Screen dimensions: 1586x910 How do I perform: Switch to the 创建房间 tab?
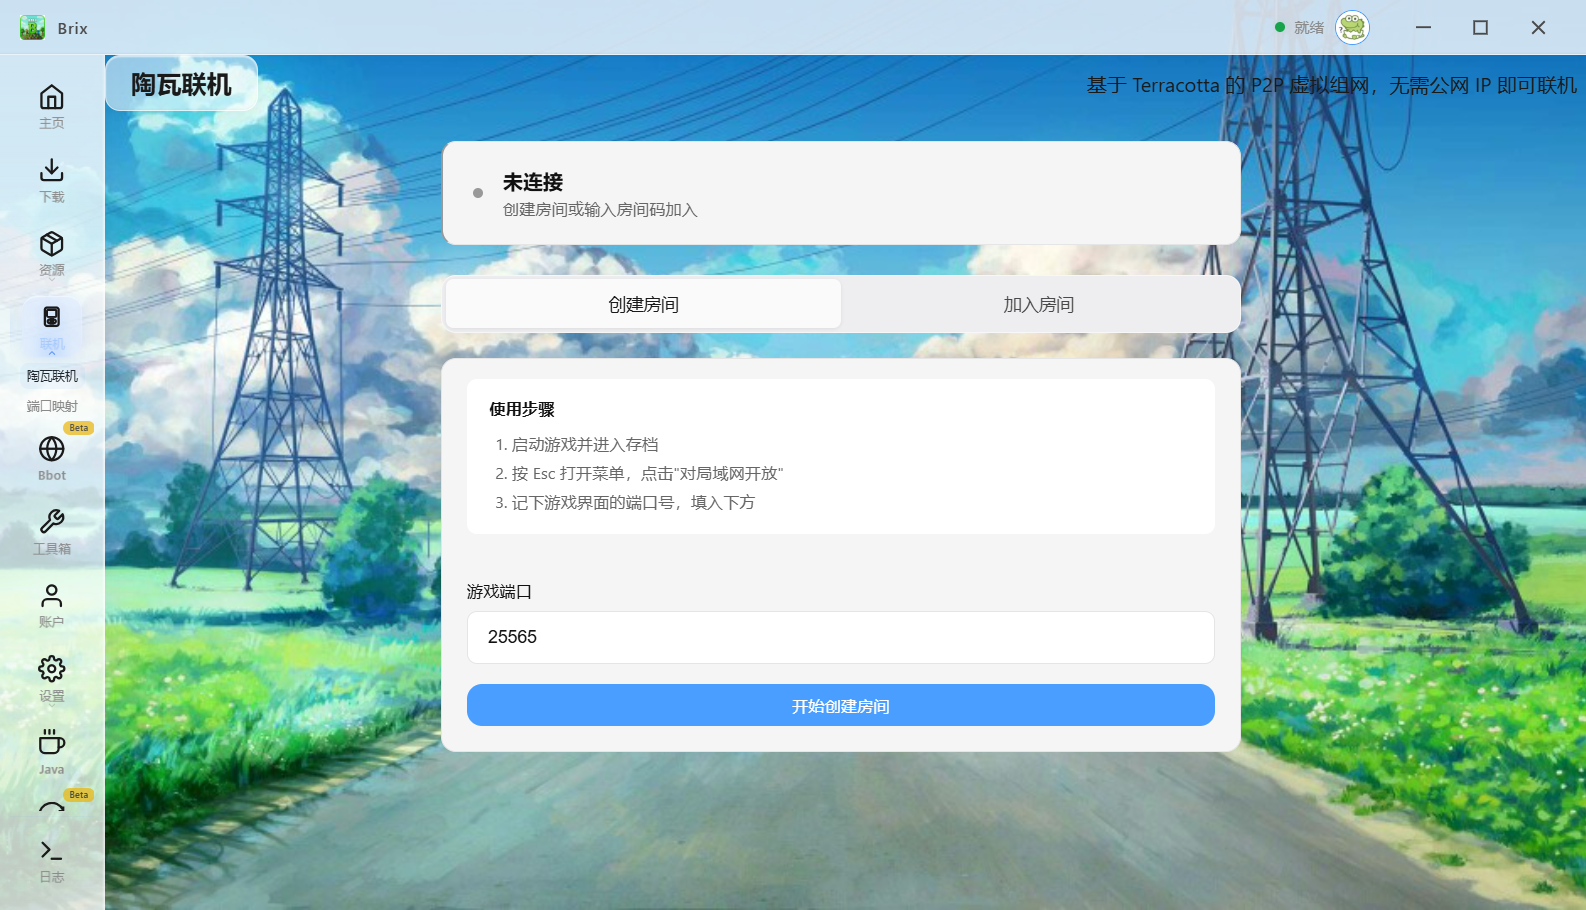point(644,304)
